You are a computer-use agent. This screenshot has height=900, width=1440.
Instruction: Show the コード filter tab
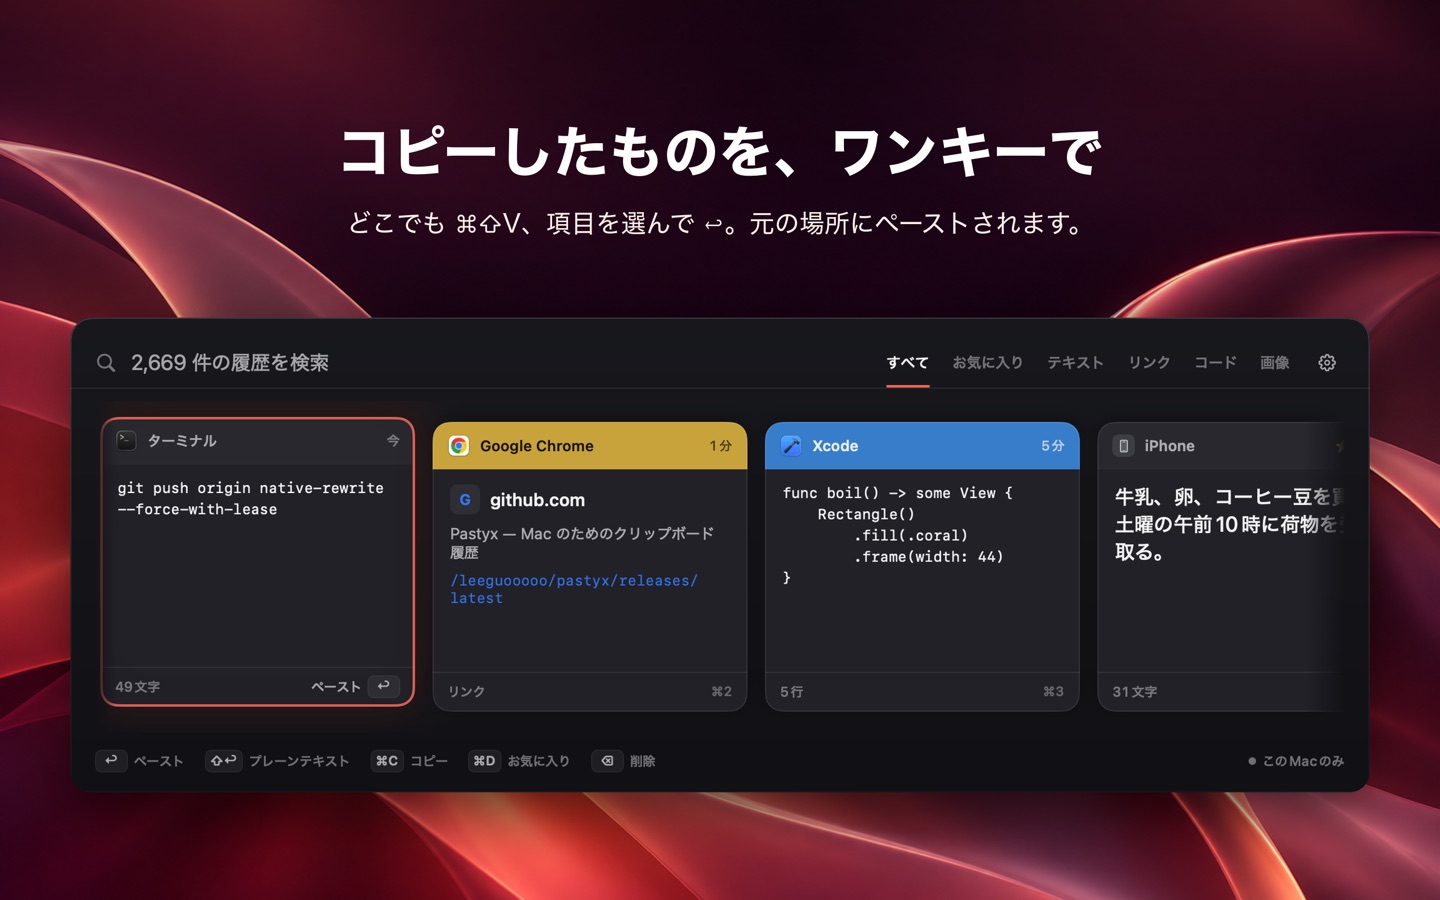(x=1215, y=363)
